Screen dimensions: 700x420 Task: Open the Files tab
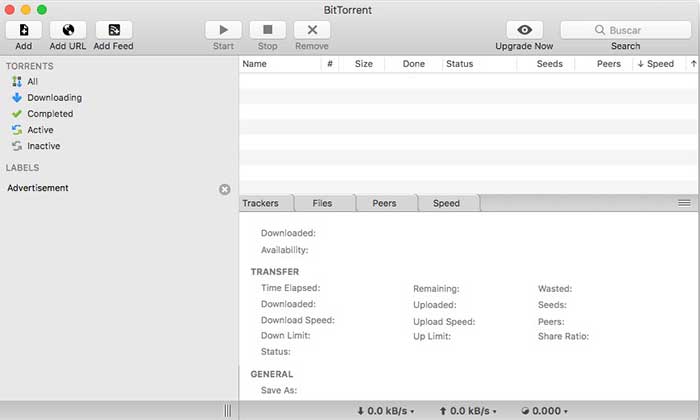point(325,203)
